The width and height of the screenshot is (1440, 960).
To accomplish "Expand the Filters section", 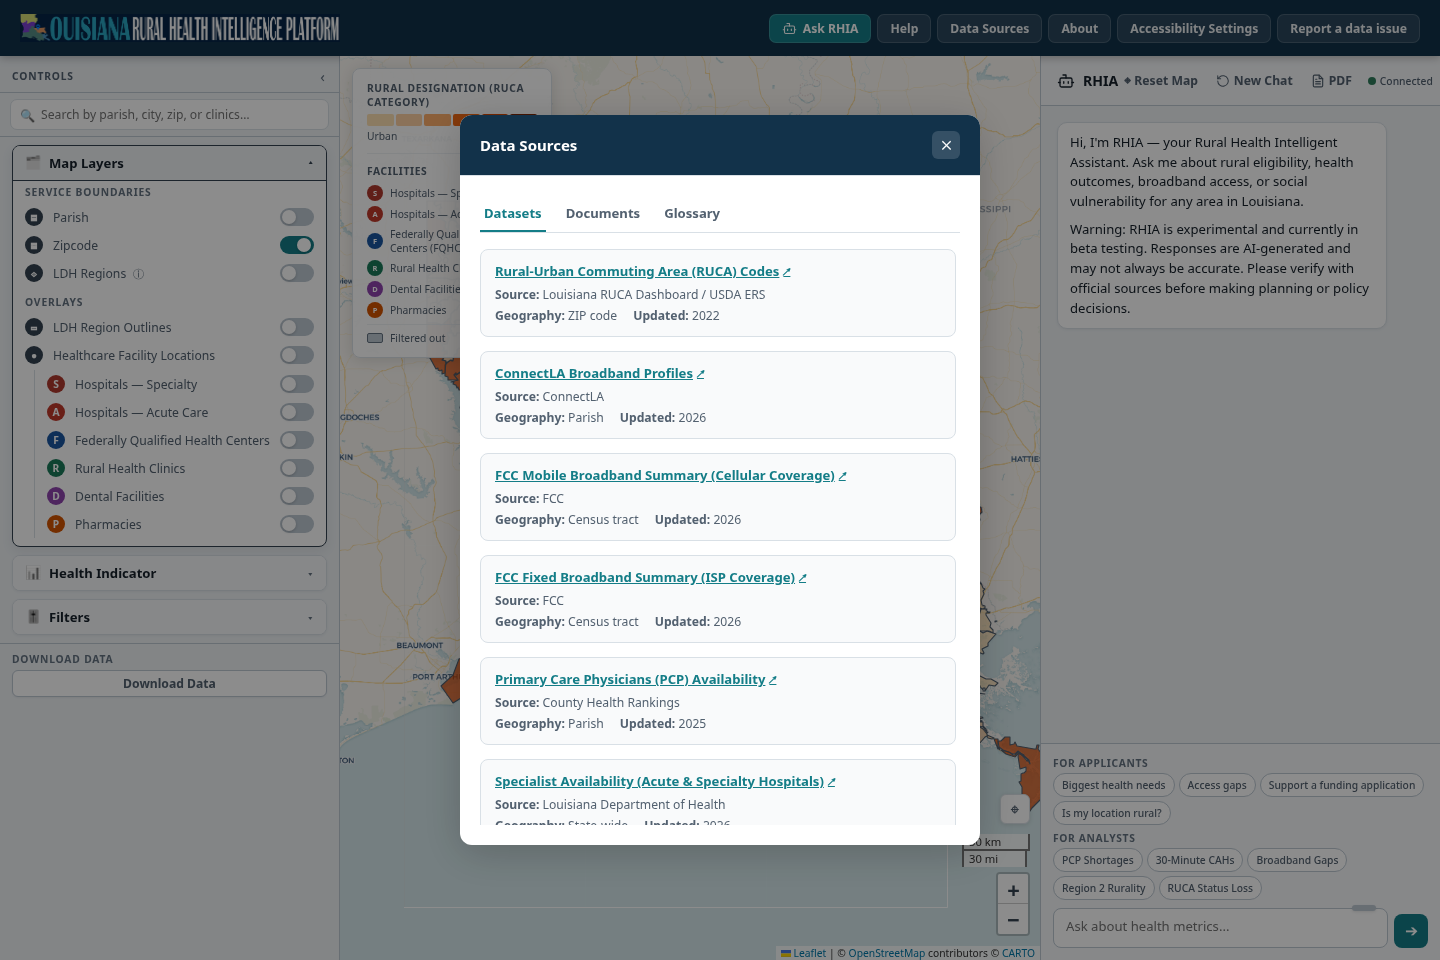I will click(170, 617).
